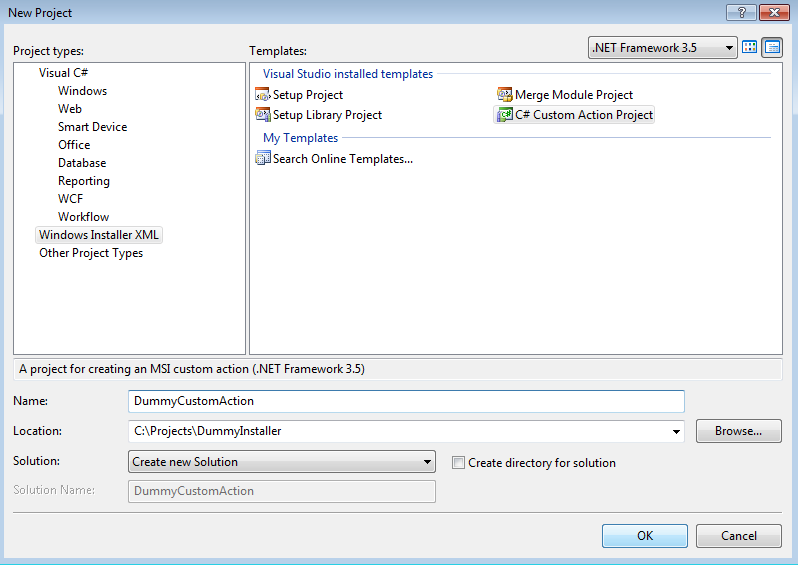Select Database project type
The height and width of the screenshot is (565, 798).
[x=82, y=163]
